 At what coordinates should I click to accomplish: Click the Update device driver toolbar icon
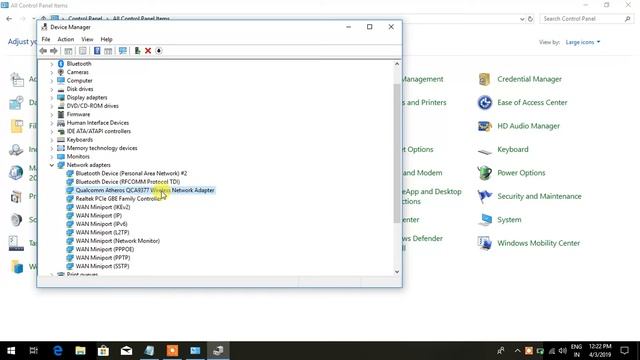137,51
